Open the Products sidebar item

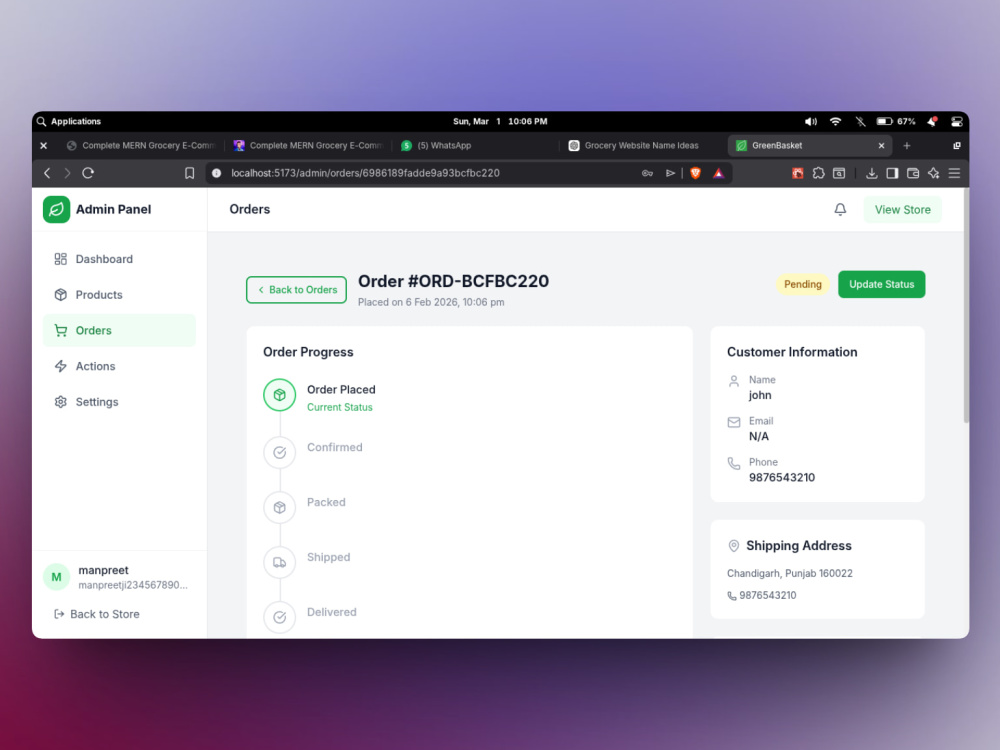tap(119, 295)
